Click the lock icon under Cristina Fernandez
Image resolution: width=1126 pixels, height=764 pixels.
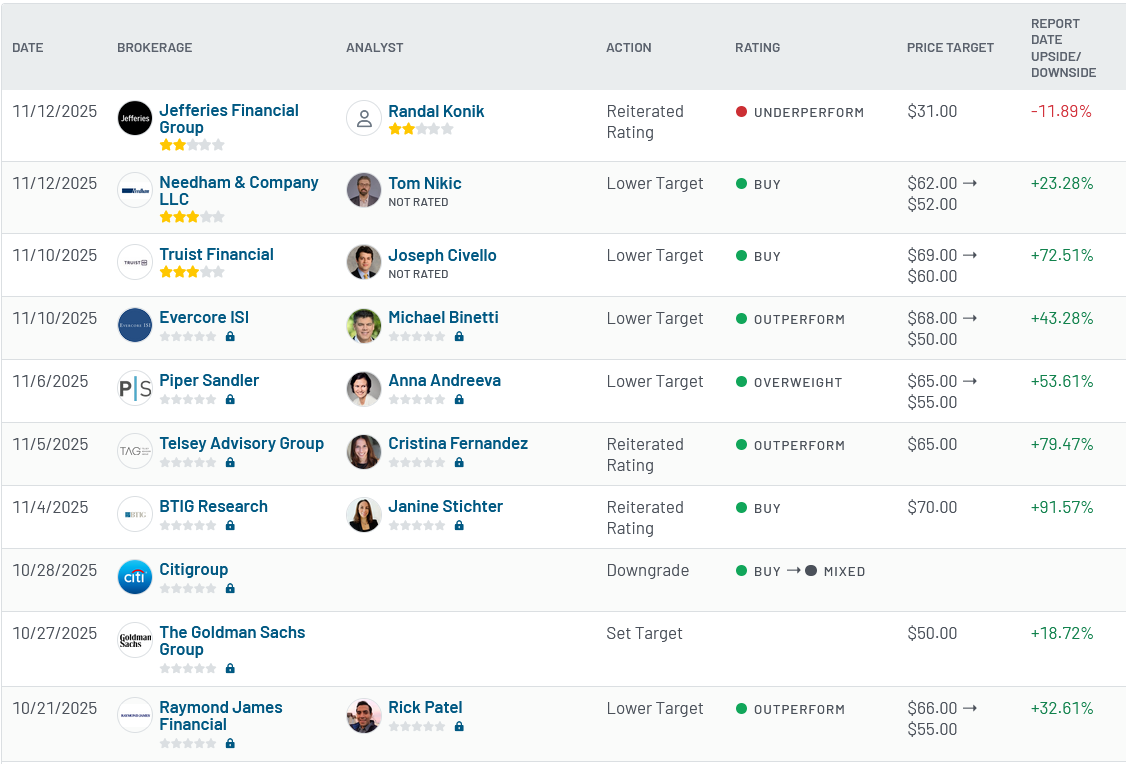(x=460, y=462)
